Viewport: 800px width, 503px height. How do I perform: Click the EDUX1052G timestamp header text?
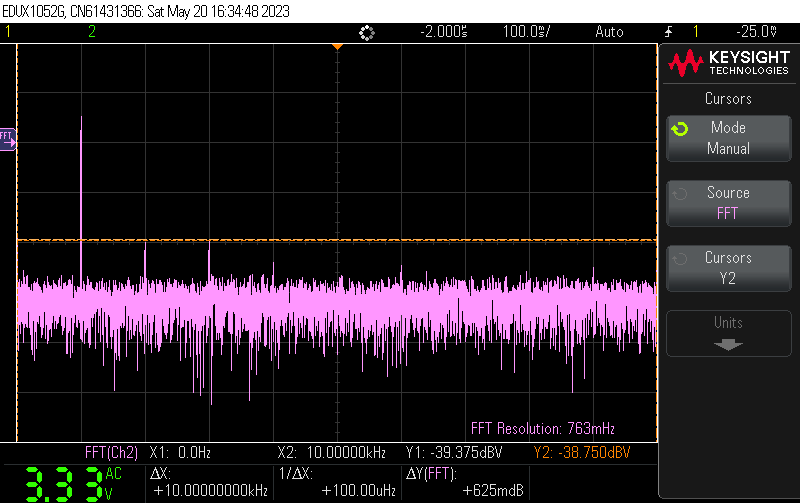coord(146,11)
